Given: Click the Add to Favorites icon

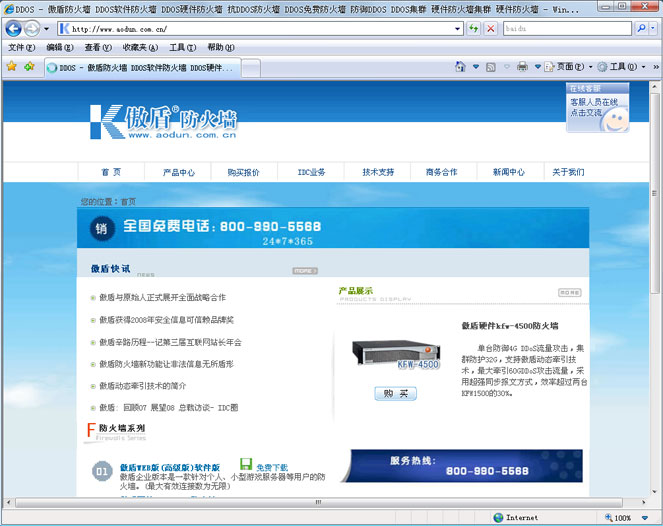Looking at the screenshot, I should tap(29, 67).
